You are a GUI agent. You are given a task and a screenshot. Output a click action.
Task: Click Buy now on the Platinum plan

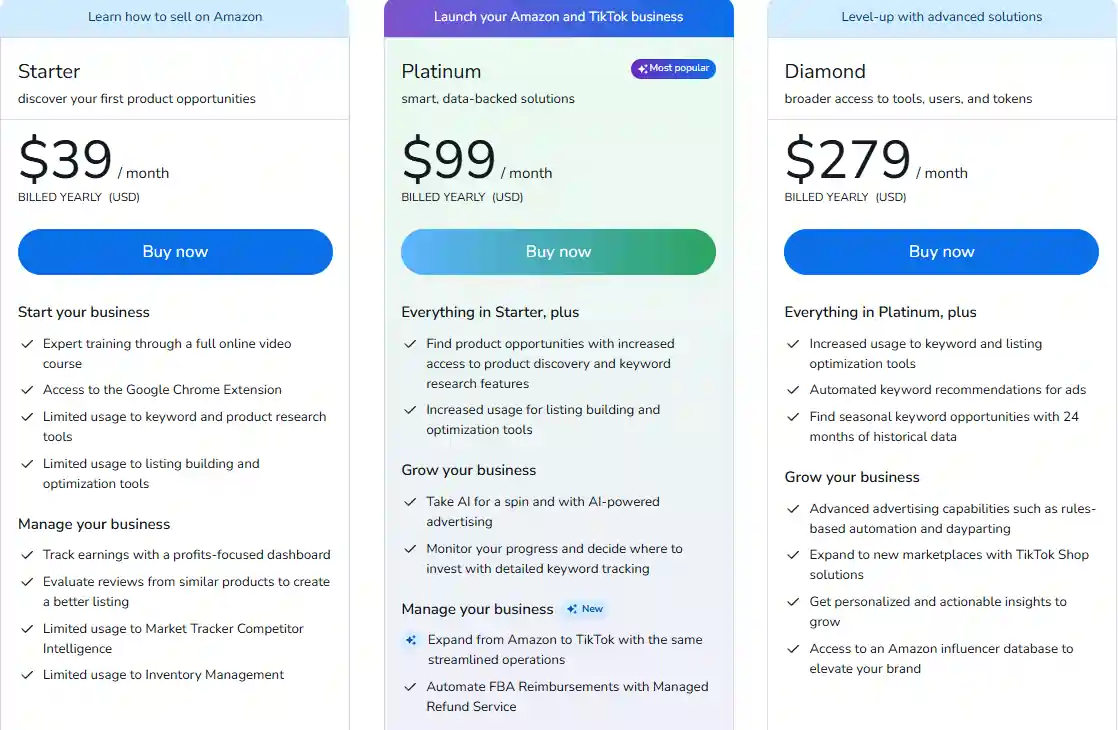click(x=558, y=252)
